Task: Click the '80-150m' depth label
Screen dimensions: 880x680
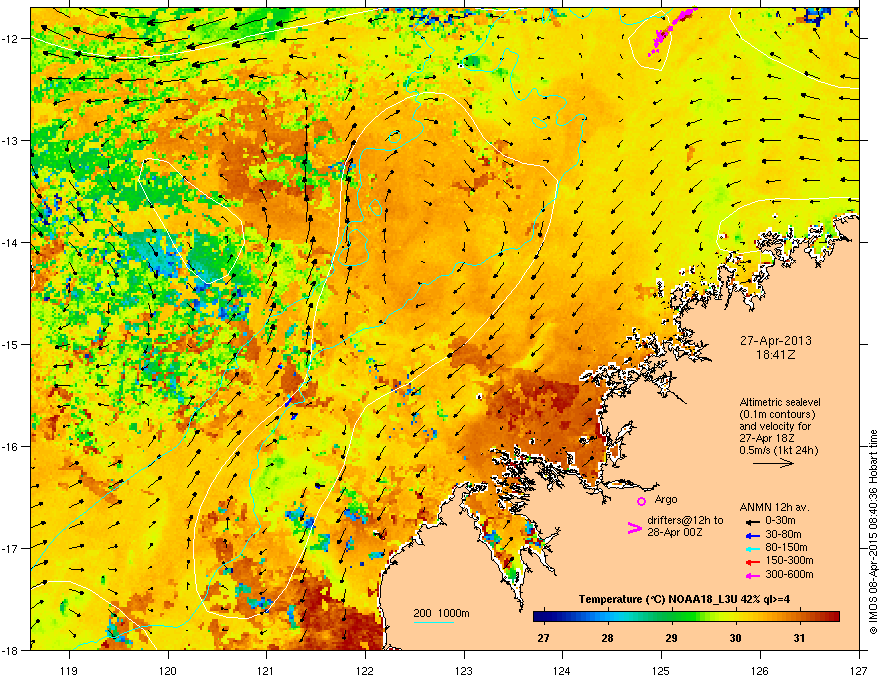Action: click(786, 548)
